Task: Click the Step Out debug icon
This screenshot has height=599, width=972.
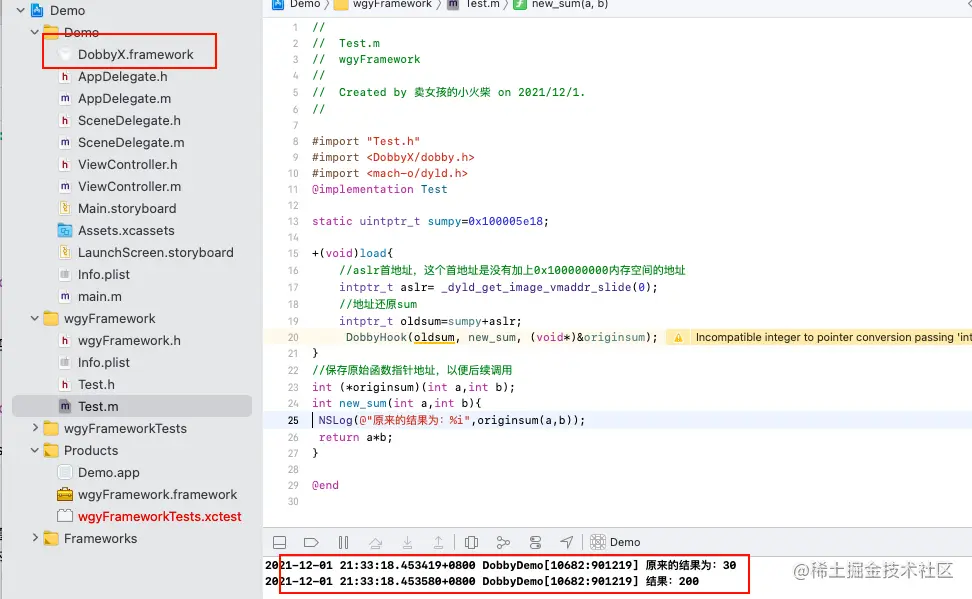Action: (x=438, y=543)
